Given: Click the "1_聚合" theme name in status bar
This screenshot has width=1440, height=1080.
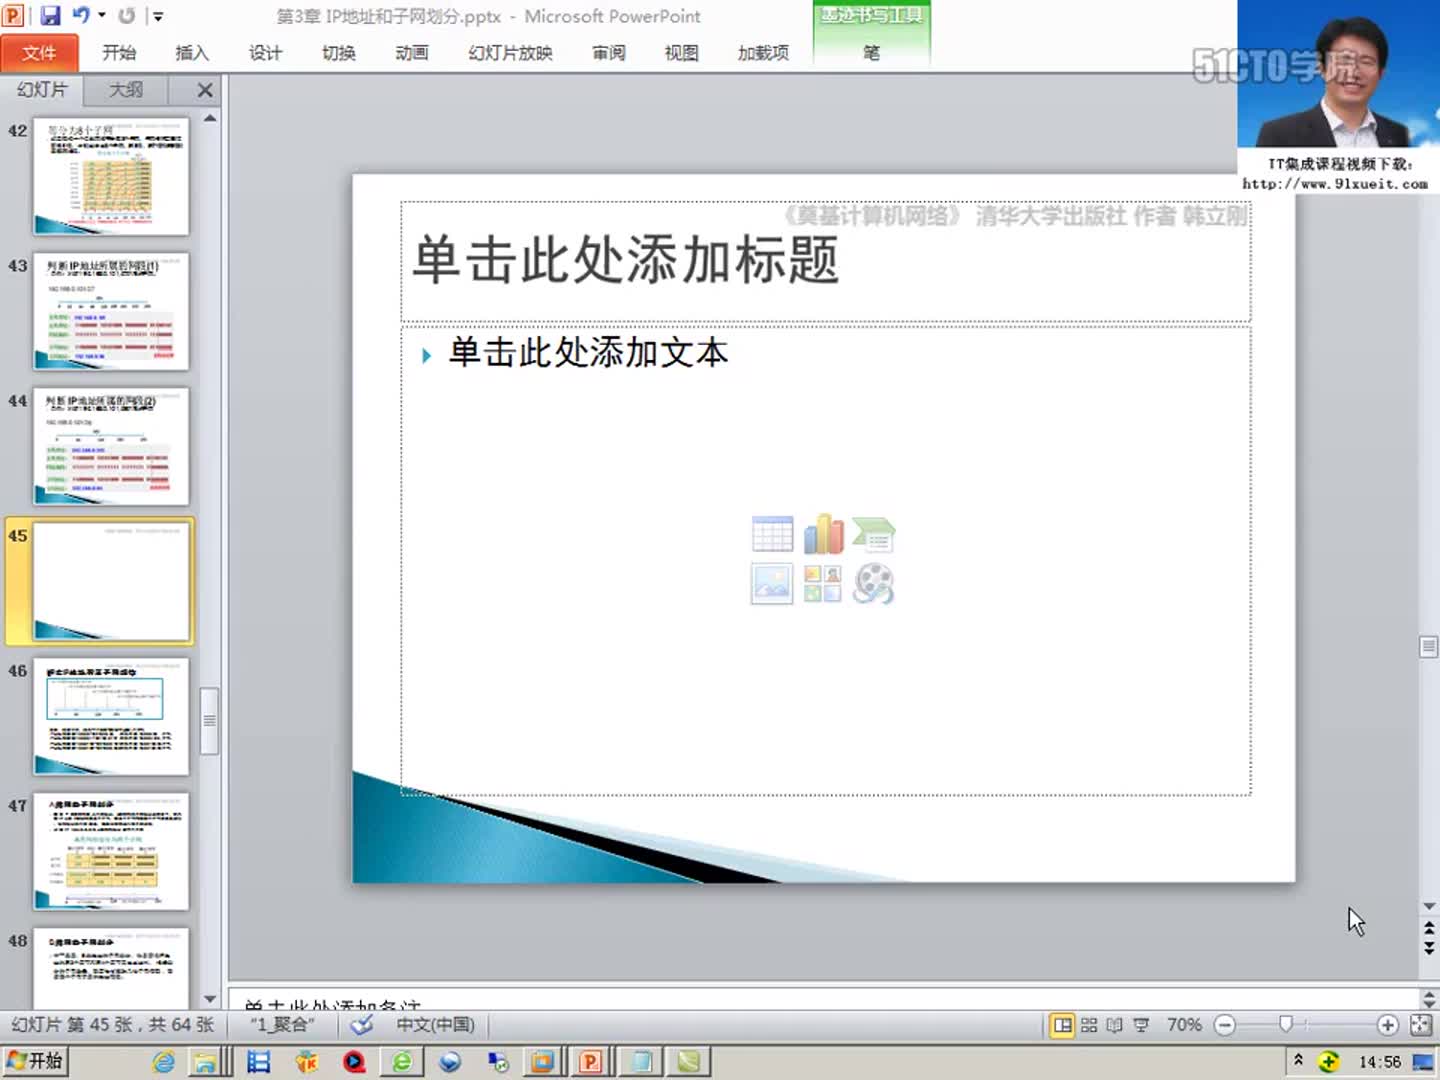Looking at the screenshot, I should click(x=282, y=1025).
